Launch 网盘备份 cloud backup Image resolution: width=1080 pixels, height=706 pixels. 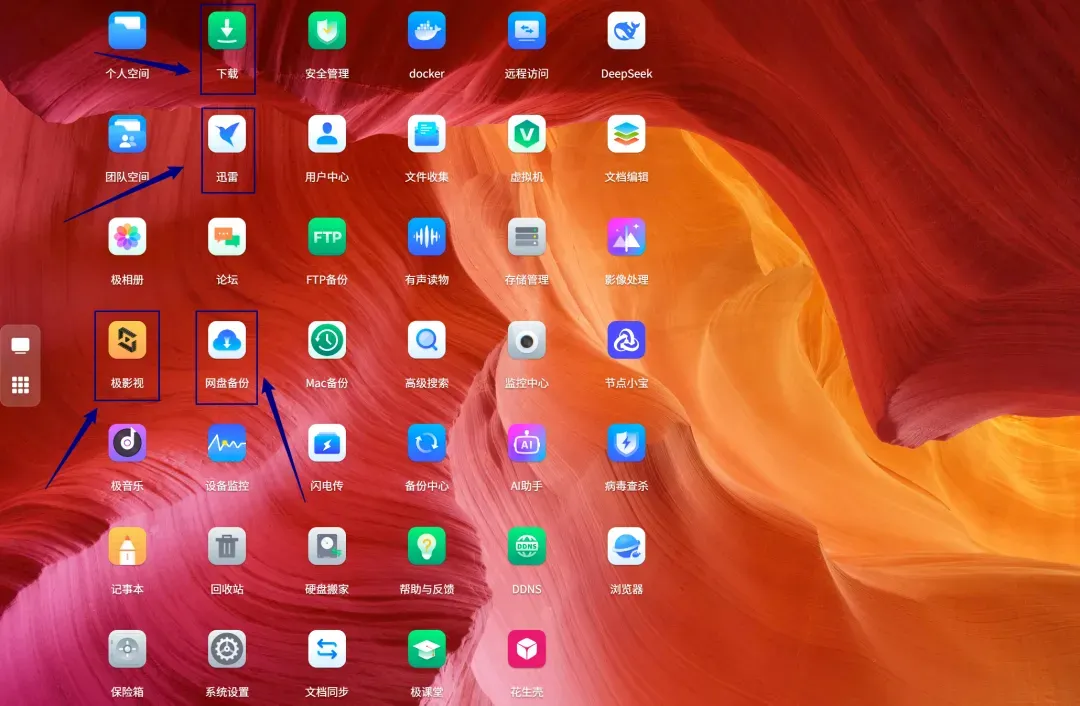pos(227,340)
